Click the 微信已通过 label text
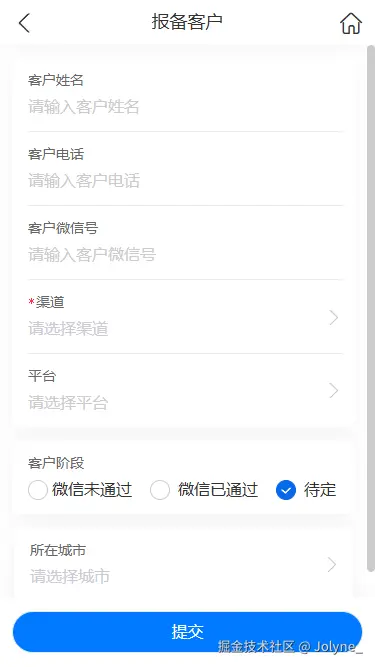Viewport: 375px width, 667px height. coord(218,490)
